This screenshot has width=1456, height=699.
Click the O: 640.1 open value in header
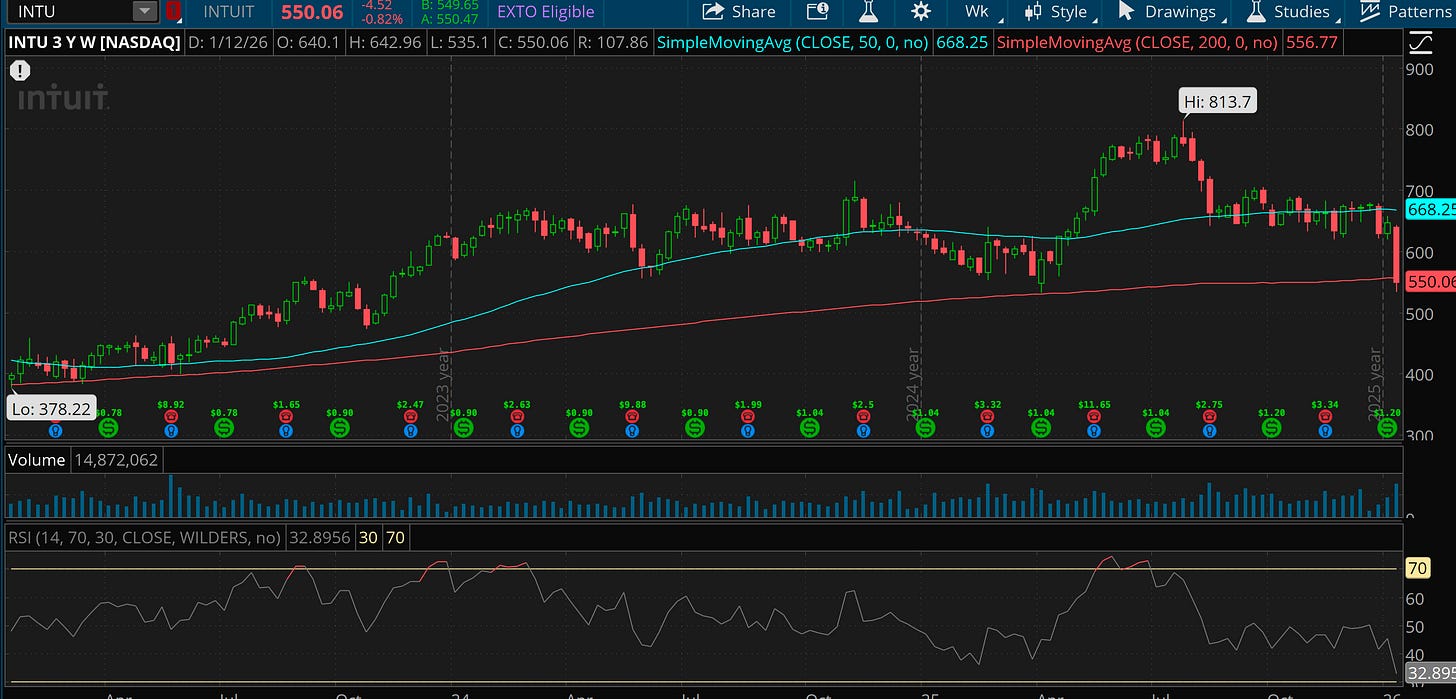tap(309, 43)
